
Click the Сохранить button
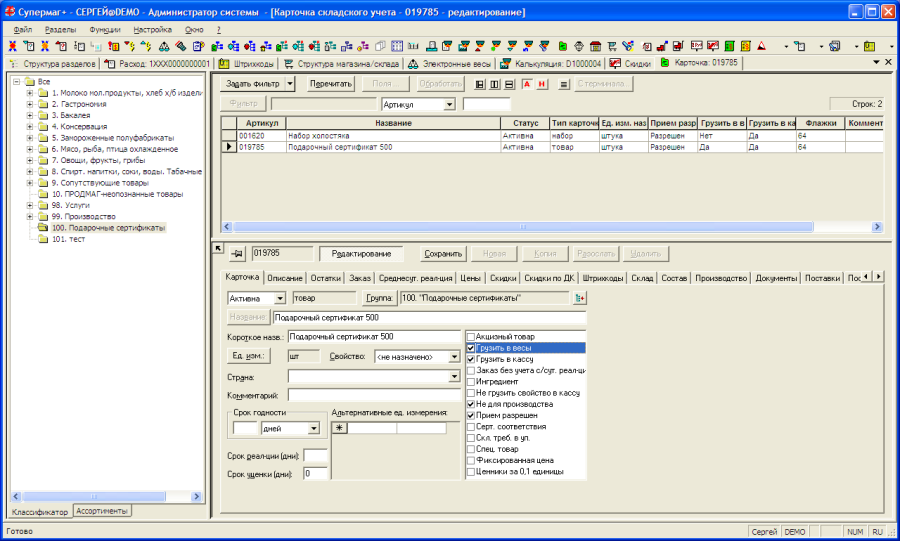tap(443, 254)
